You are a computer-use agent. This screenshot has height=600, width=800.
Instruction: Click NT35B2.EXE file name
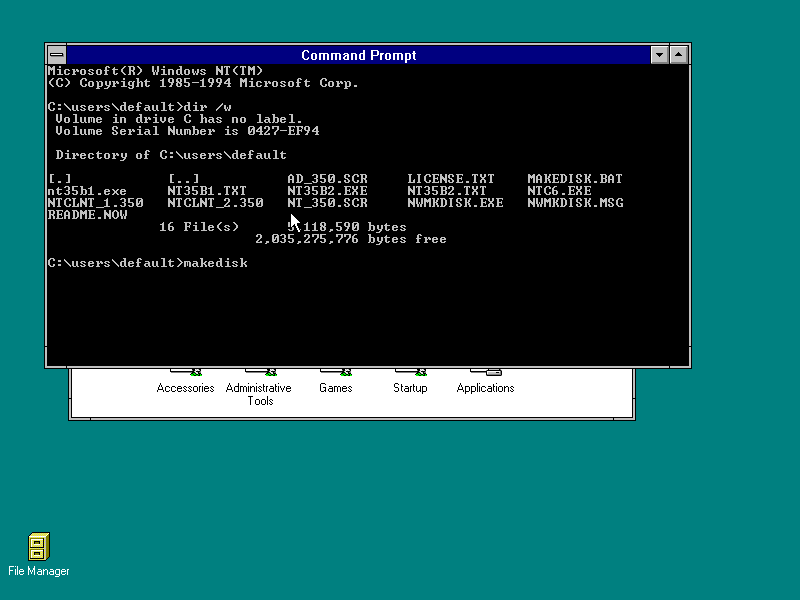coord(327,191)
